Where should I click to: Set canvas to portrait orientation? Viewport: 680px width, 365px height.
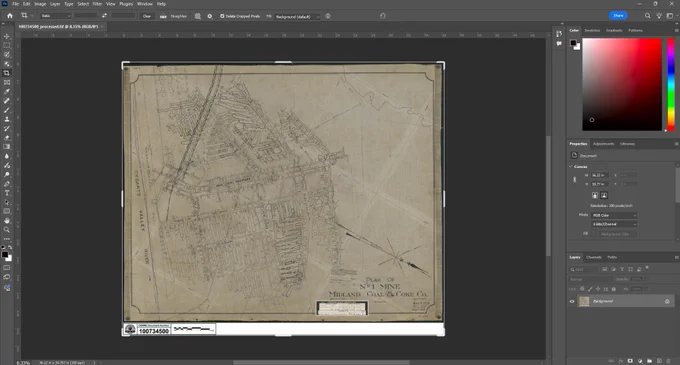pos(595,196)
